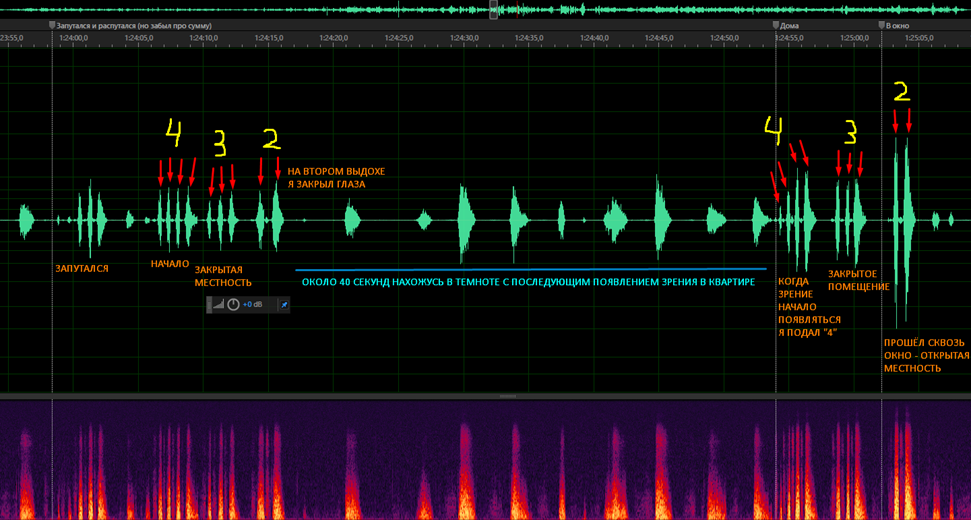Click ruler time 1:24:40,0
Viewport: 971px width, 520px height.
[594, 38]
